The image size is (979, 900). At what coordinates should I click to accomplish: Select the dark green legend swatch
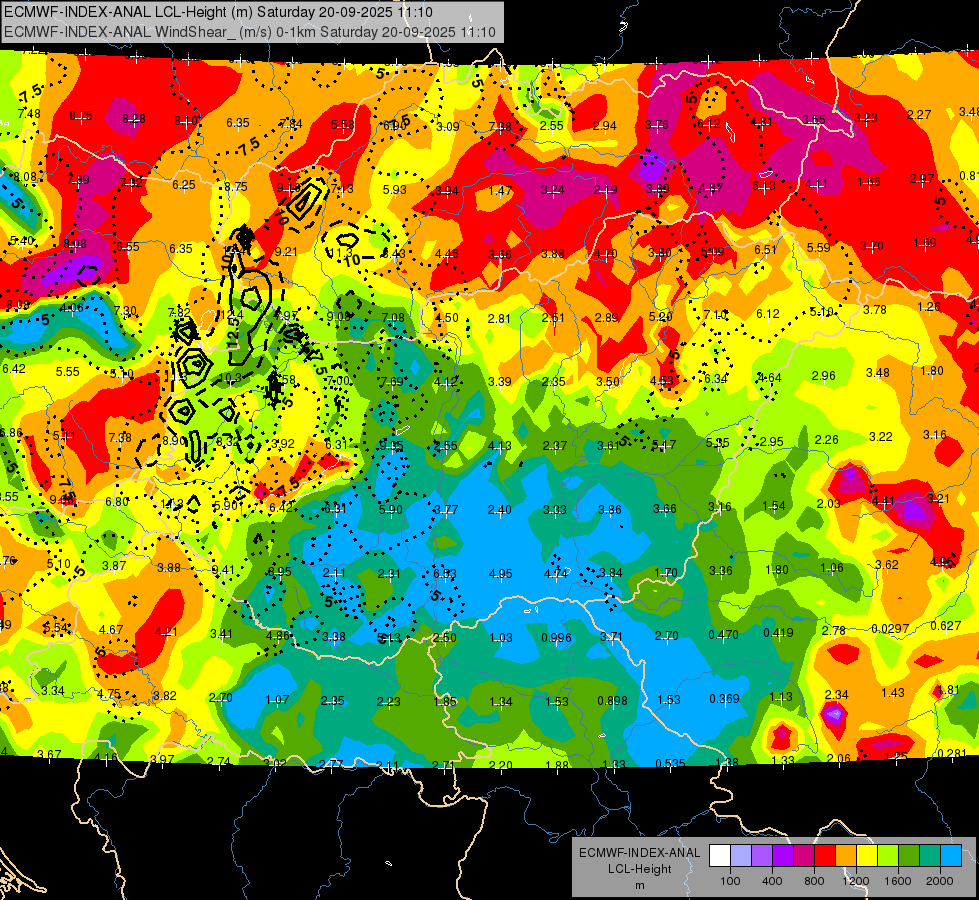pyautogui.click(x=908, y=855)
